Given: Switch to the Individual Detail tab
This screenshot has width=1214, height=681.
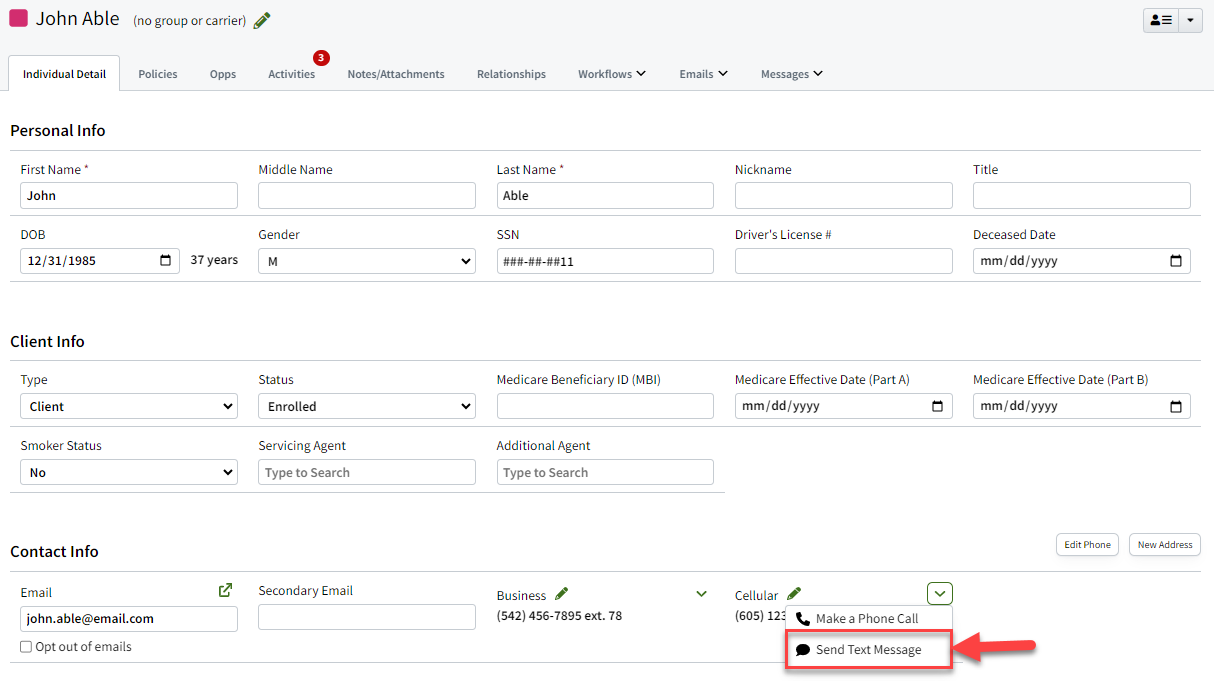Looking at the screenshot, I should coord(64,74).
